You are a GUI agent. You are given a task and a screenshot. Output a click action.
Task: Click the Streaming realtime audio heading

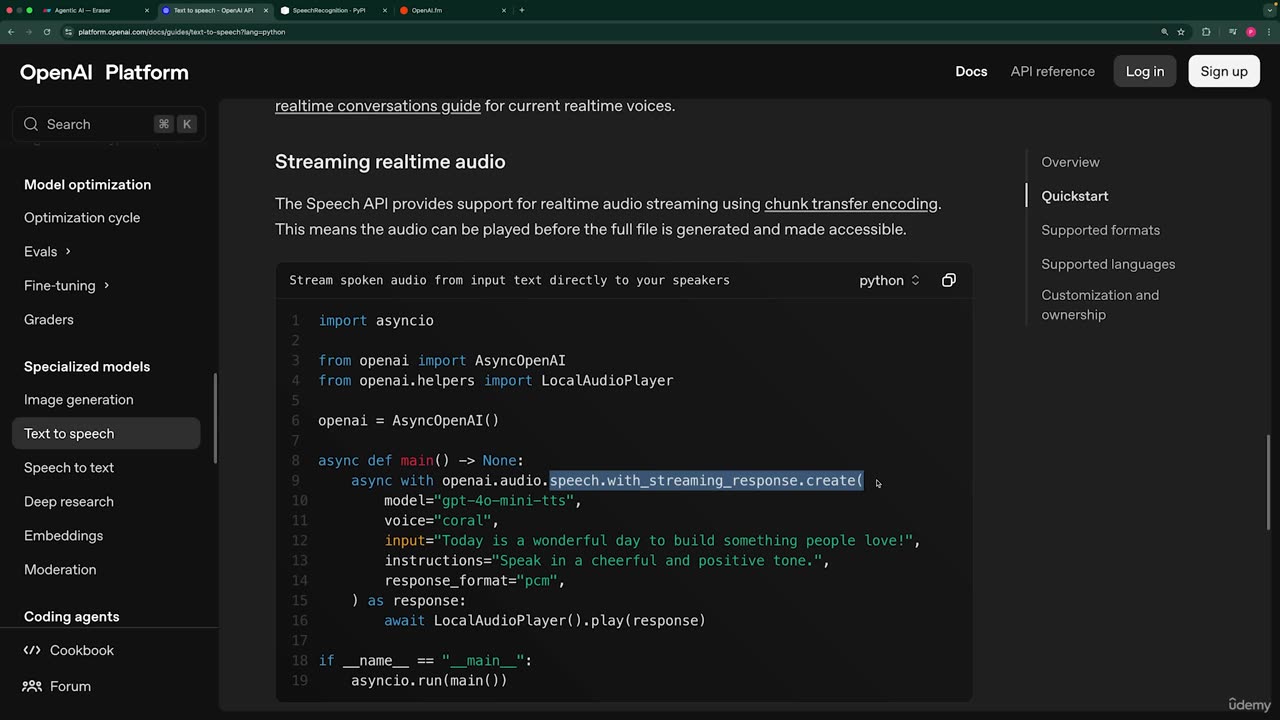point(390,161)
